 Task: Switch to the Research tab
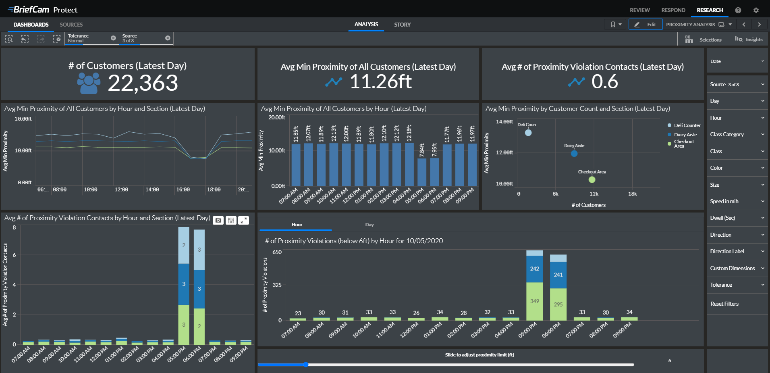[709, 10]
